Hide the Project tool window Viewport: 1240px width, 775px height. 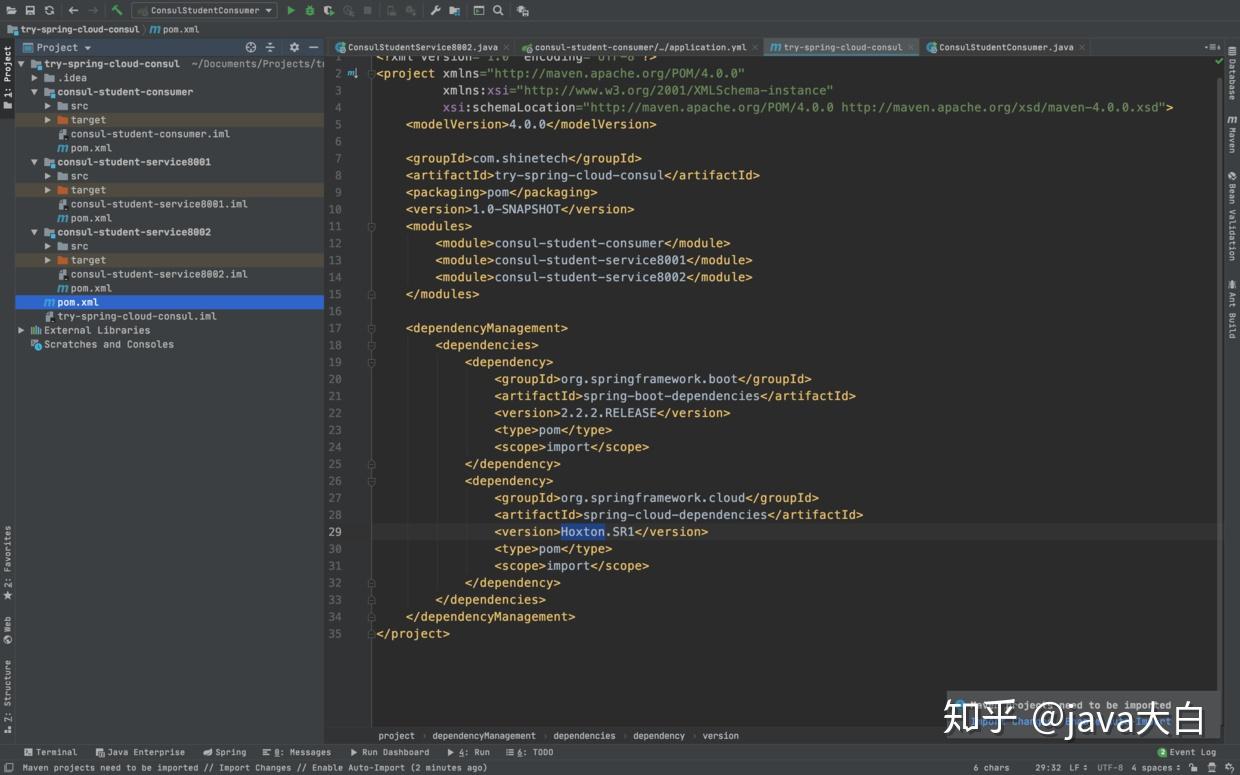click(314, 47)
